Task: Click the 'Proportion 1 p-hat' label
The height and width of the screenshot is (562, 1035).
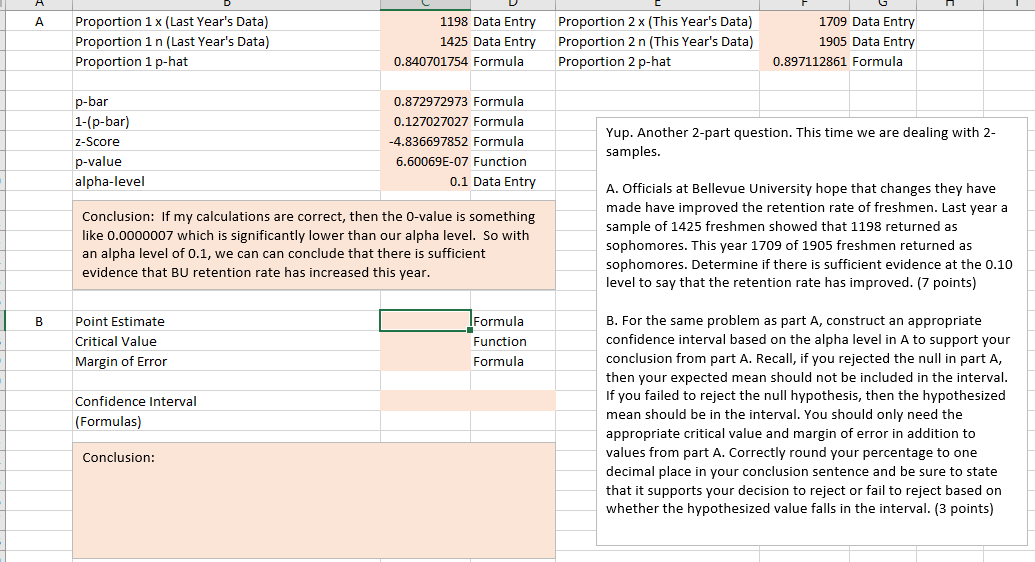Action: pyautogui.click(x=131, y=61)
